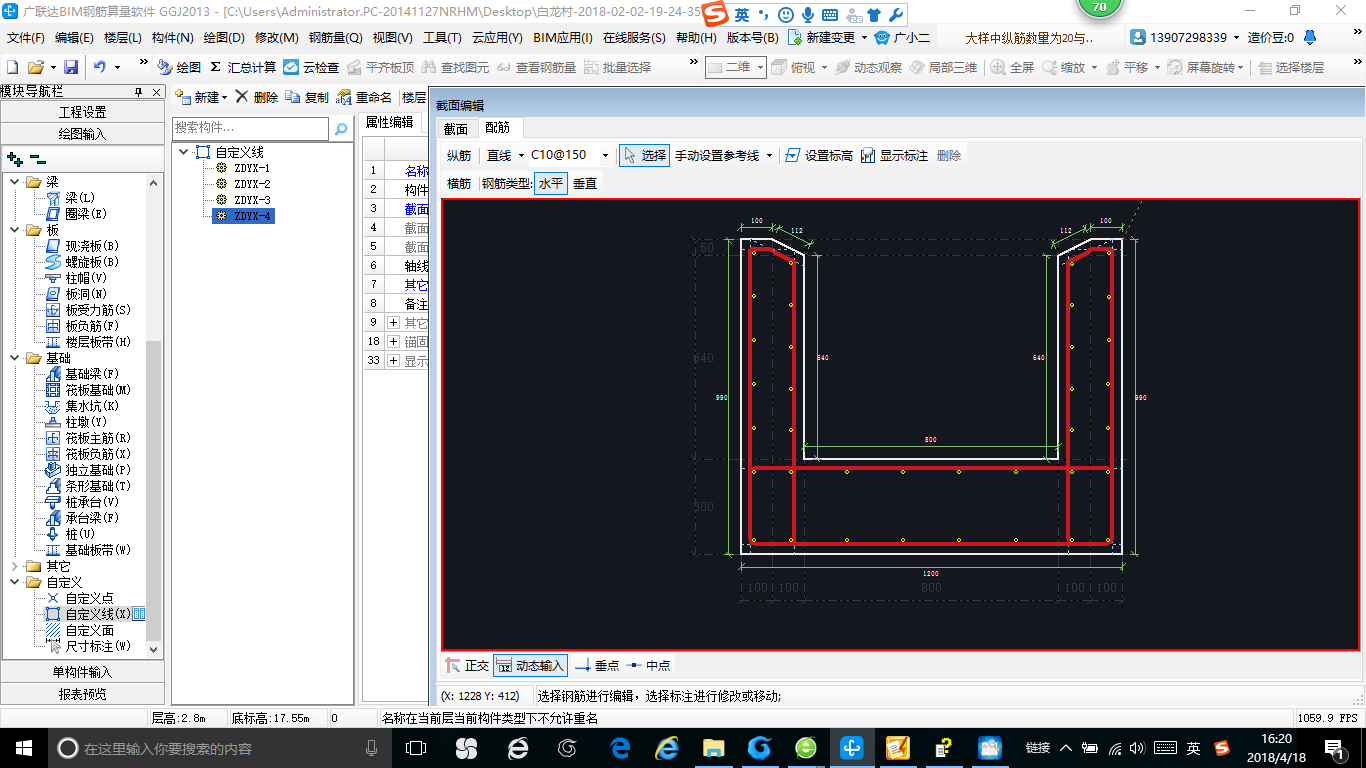Screen dimensions: 1366x768
Task: Click the 动态观察 orbit tool
Action: point(868,67)
